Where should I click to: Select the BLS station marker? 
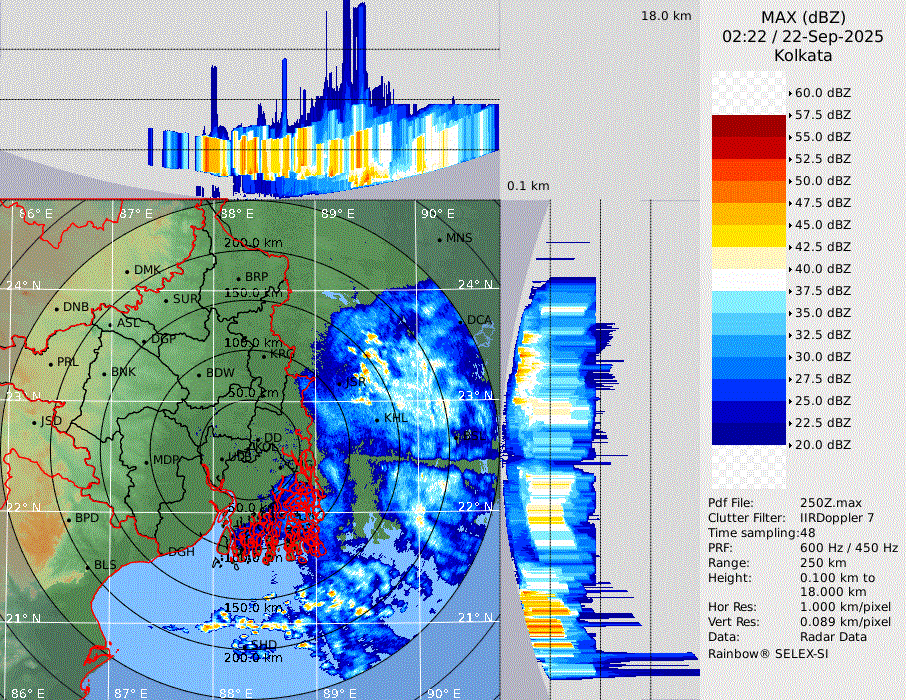pos(87,567)
